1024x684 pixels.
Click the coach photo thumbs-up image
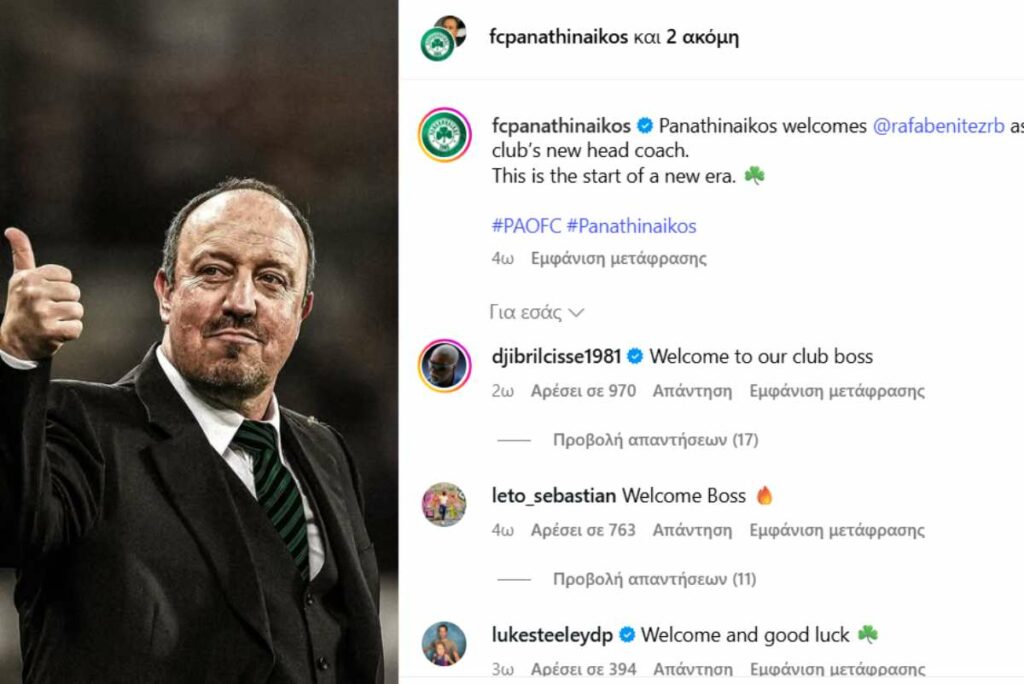coord(199,342)
